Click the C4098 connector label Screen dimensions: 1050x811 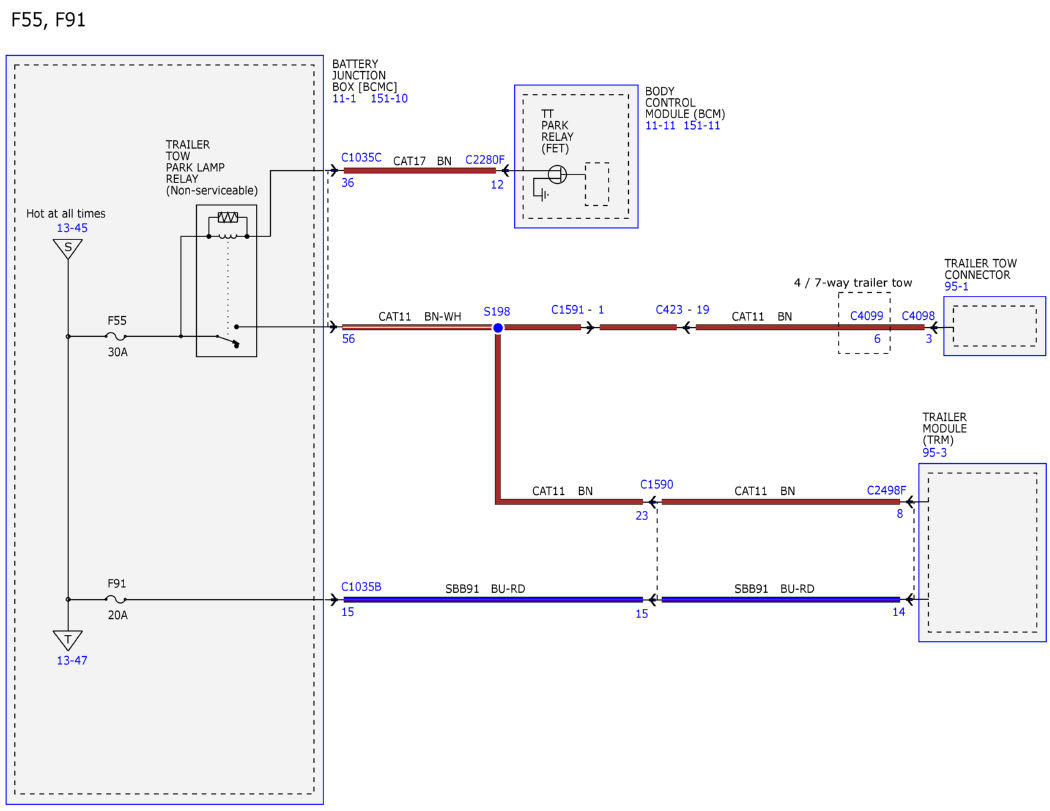pyautogui.click(x=918, y=315)
